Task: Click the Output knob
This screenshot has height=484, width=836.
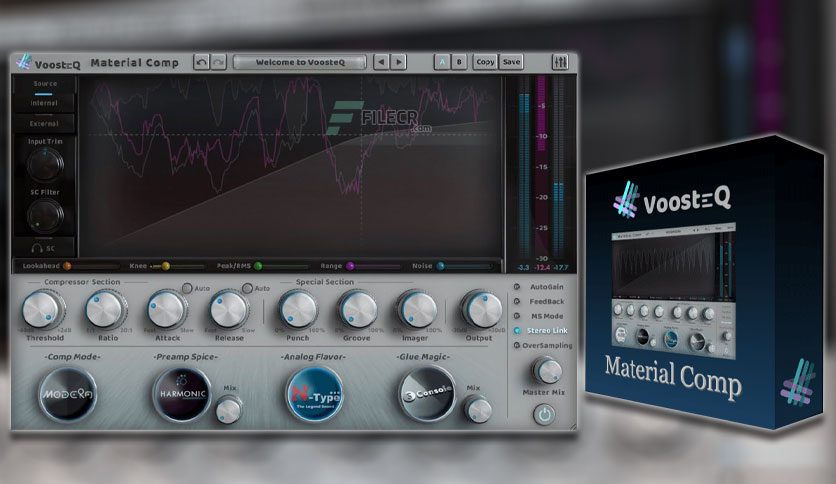Action: point(482,309)
